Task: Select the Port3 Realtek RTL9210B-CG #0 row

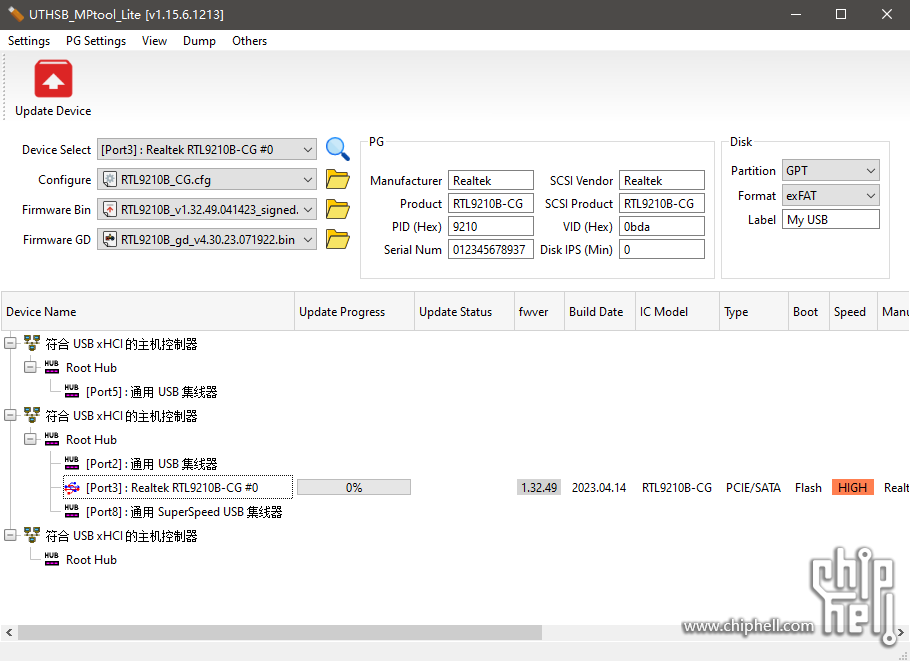Action: pos(178,487)
